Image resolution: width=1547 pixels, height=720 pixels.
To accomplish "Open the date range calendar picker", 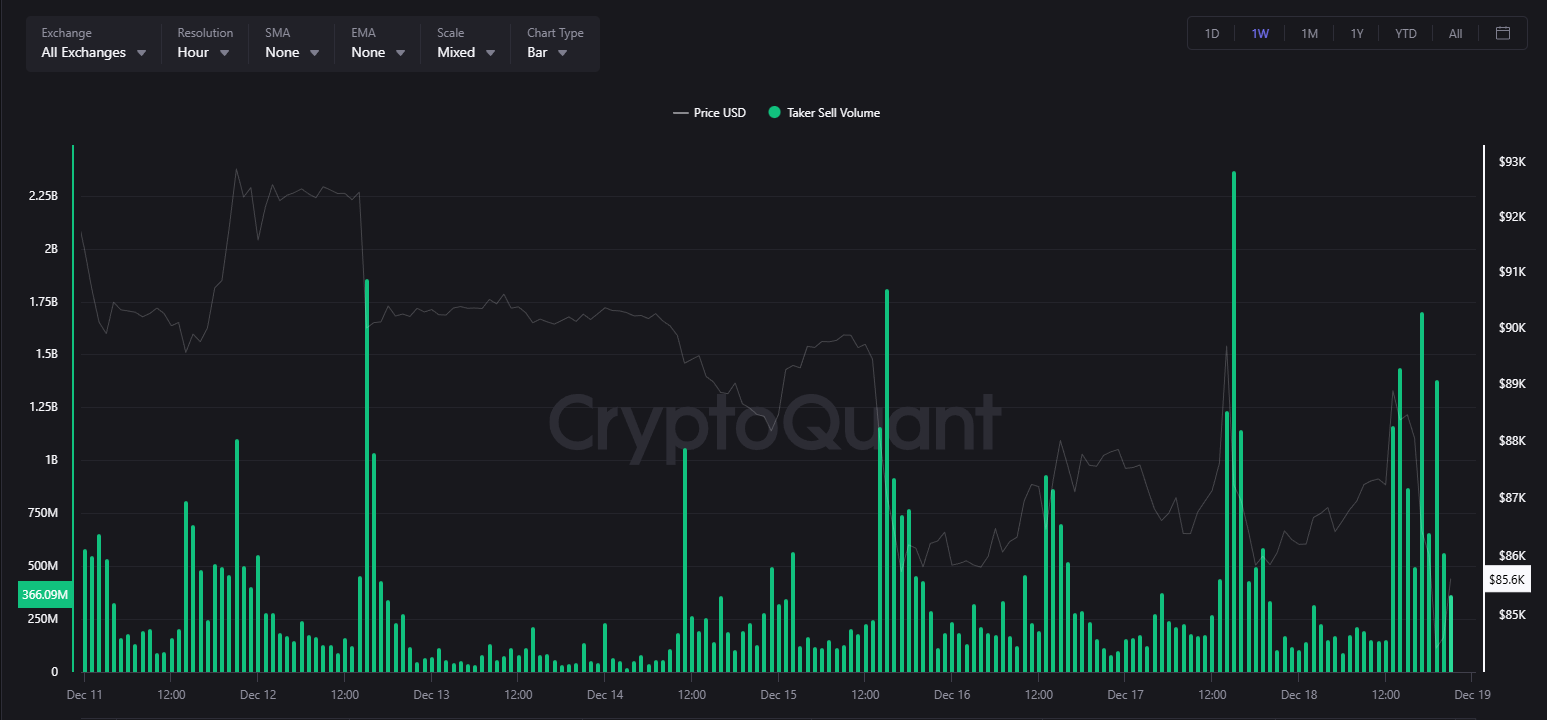I will coord(1503,32).
